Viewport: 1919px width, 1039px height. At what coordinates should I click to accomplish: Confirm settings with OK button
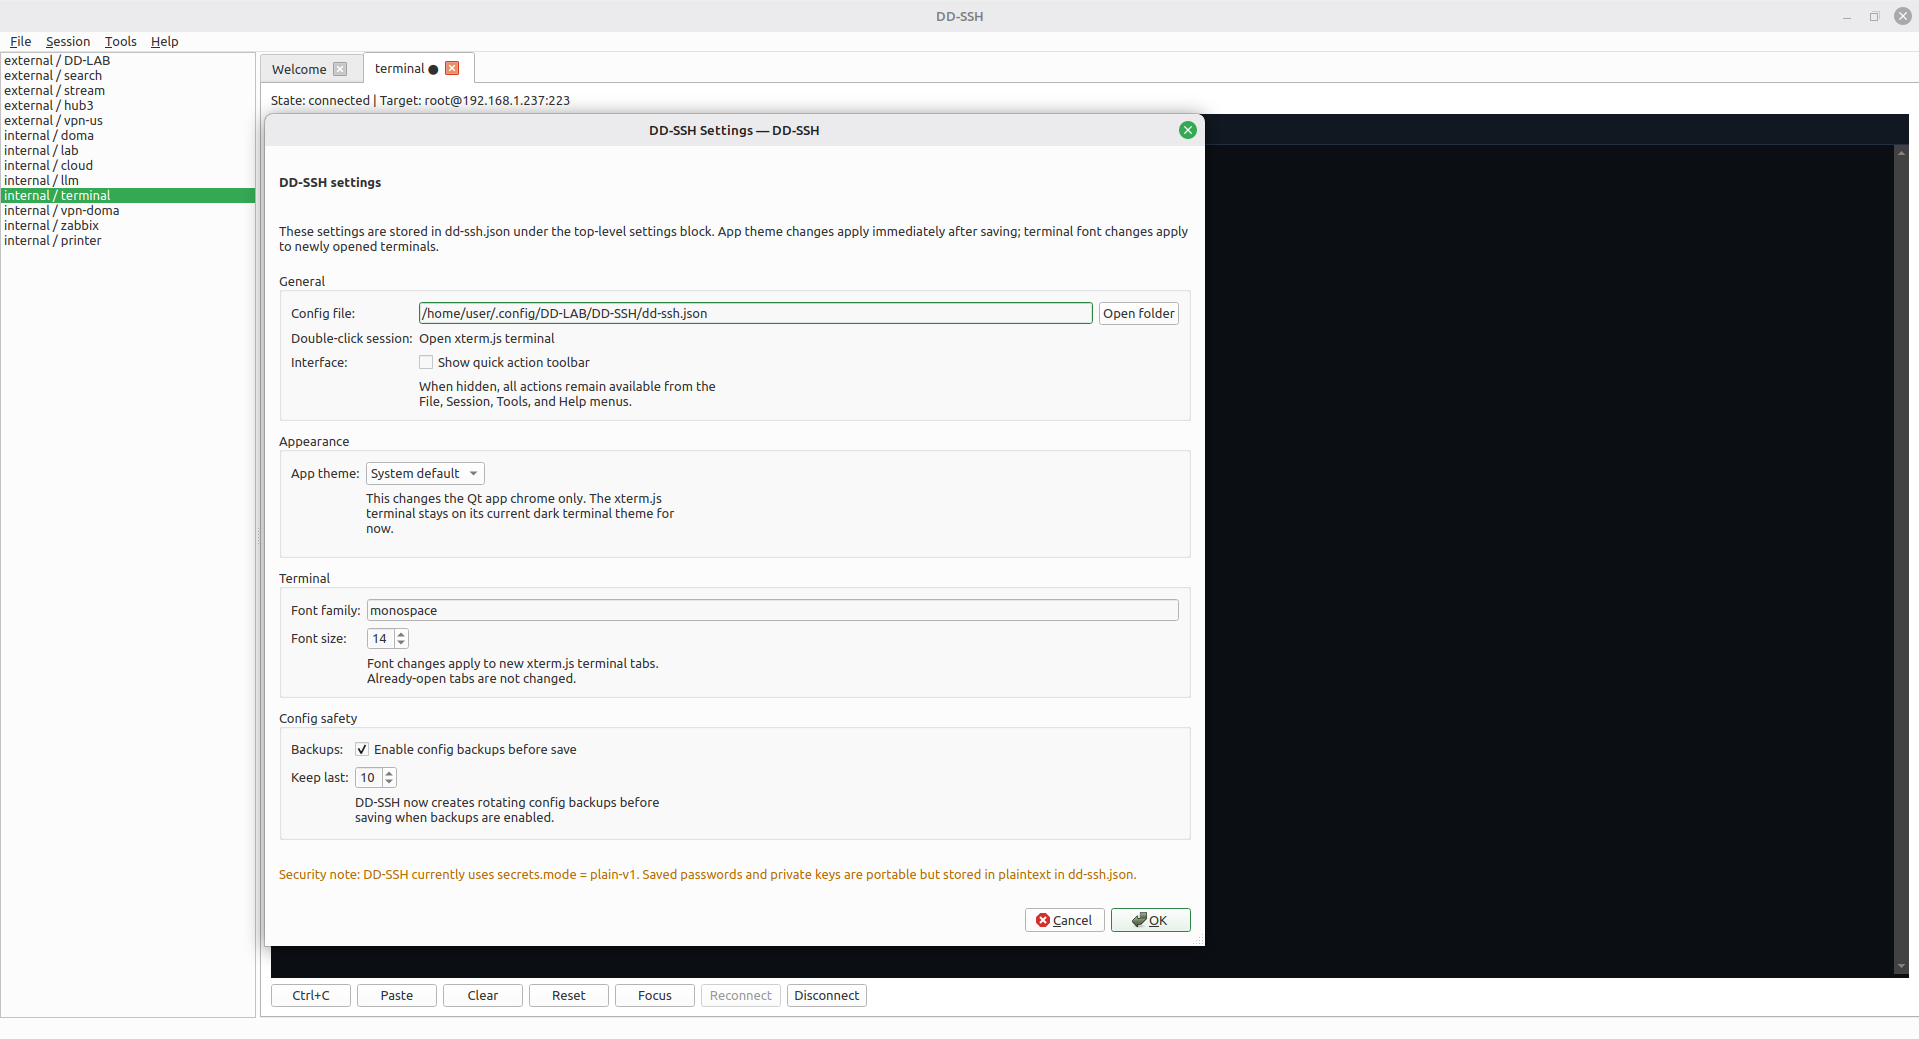tap(1150, 920)
